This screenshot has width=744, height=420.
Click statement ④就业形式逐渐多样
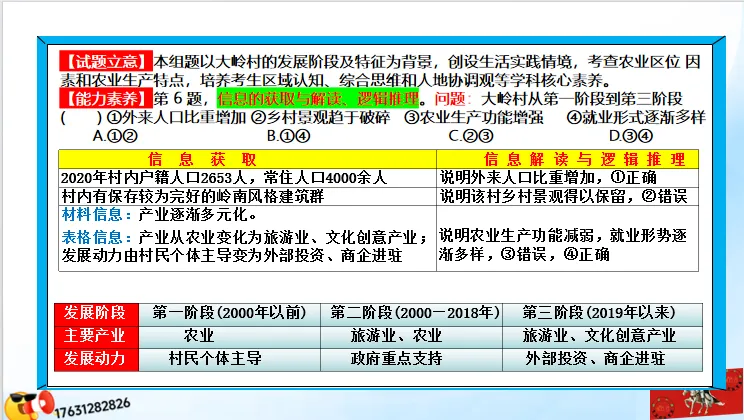(x=636, y=117)
